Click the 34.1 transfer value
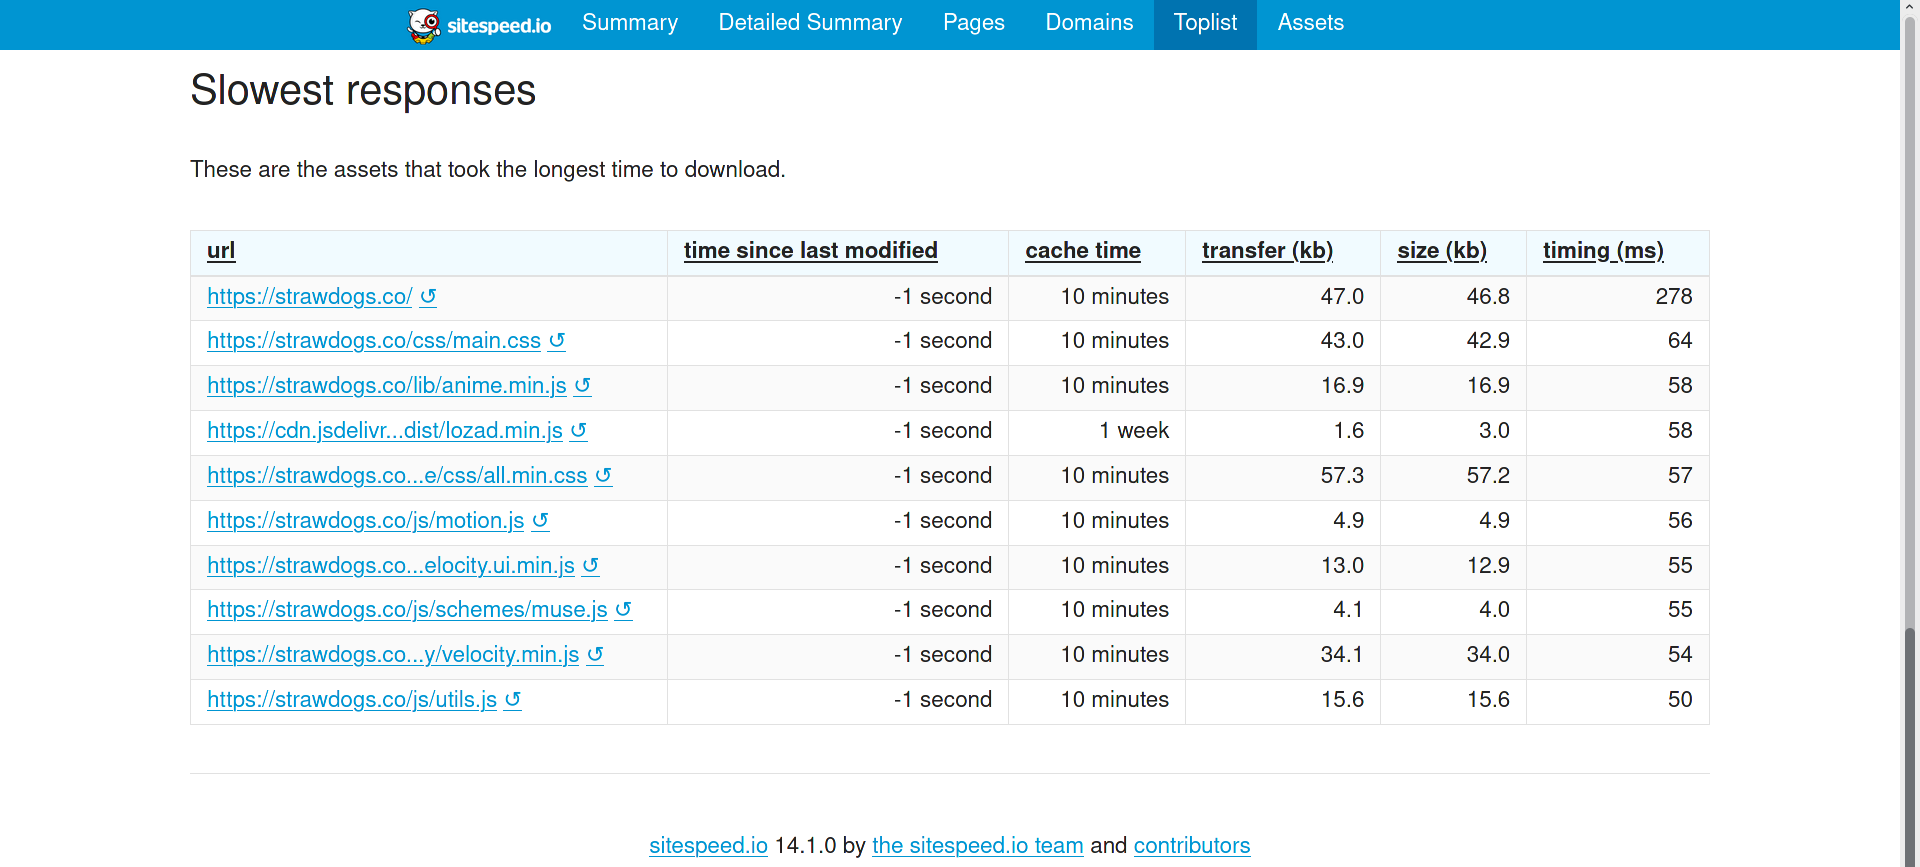The image size is (1920, 867). (1342, 654)
